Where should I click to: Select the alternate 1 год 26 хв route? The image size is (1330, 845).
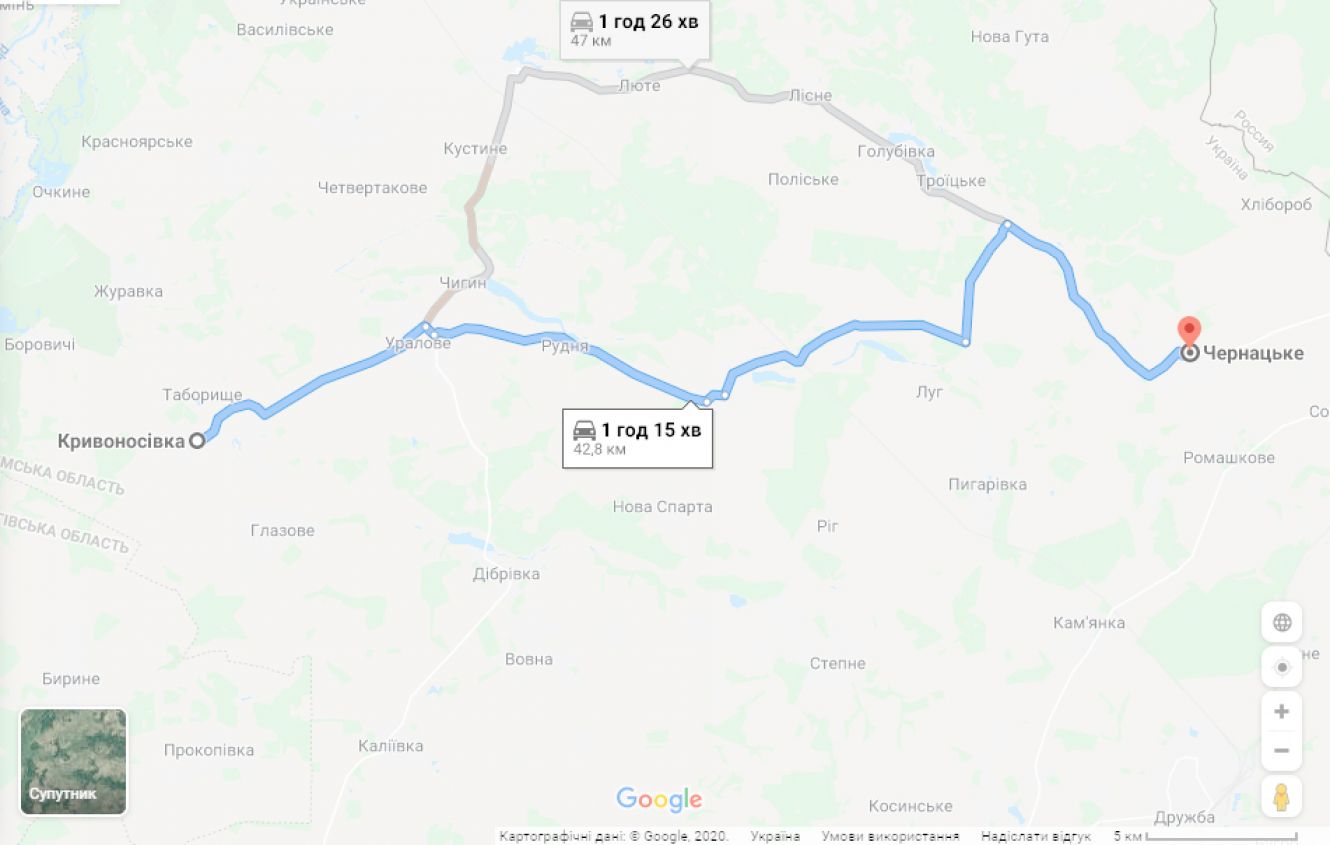[635, 30]
